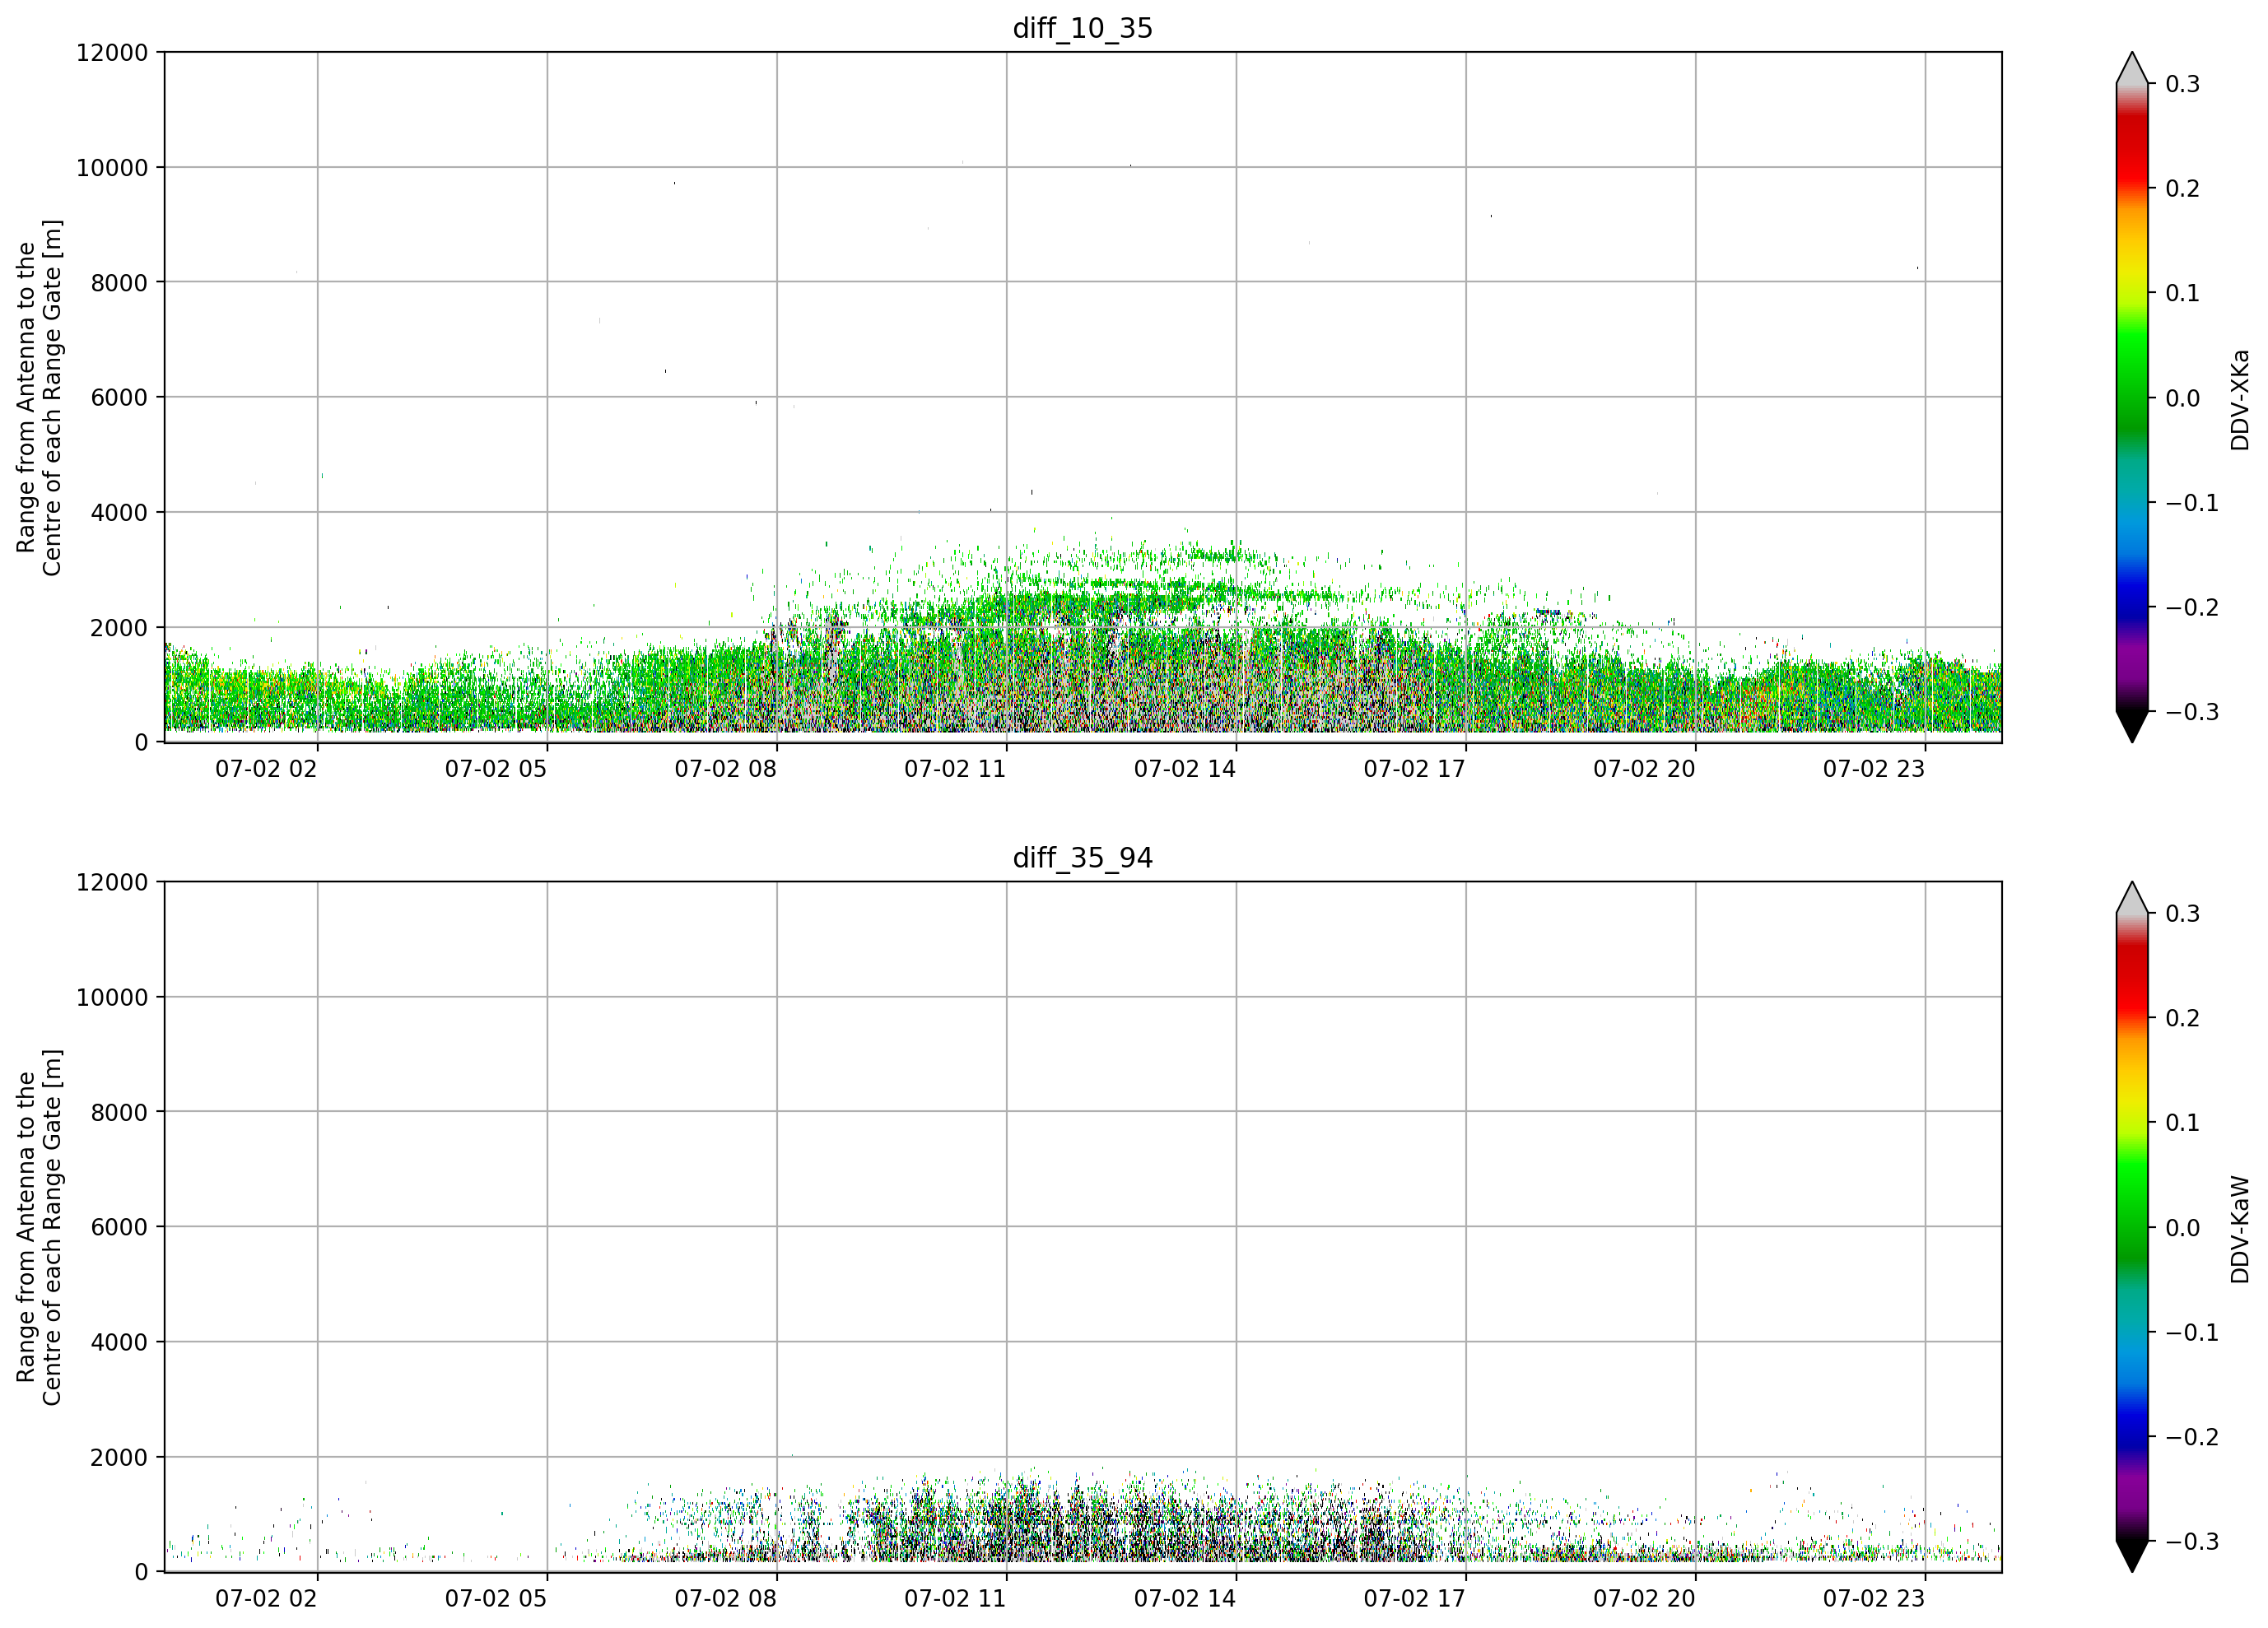Click y-tick 10000 on the diff_35_94 plot
This screenshot has height=1628, width=2268.
click(112, 997)
